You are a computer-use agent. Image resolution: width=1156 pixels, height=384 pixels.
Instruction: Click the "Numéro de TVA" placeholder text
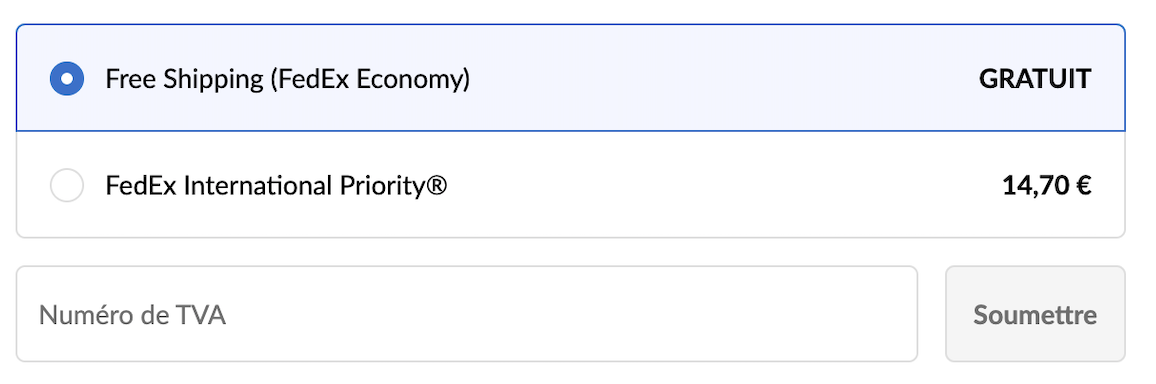click(x=133, y=315)
